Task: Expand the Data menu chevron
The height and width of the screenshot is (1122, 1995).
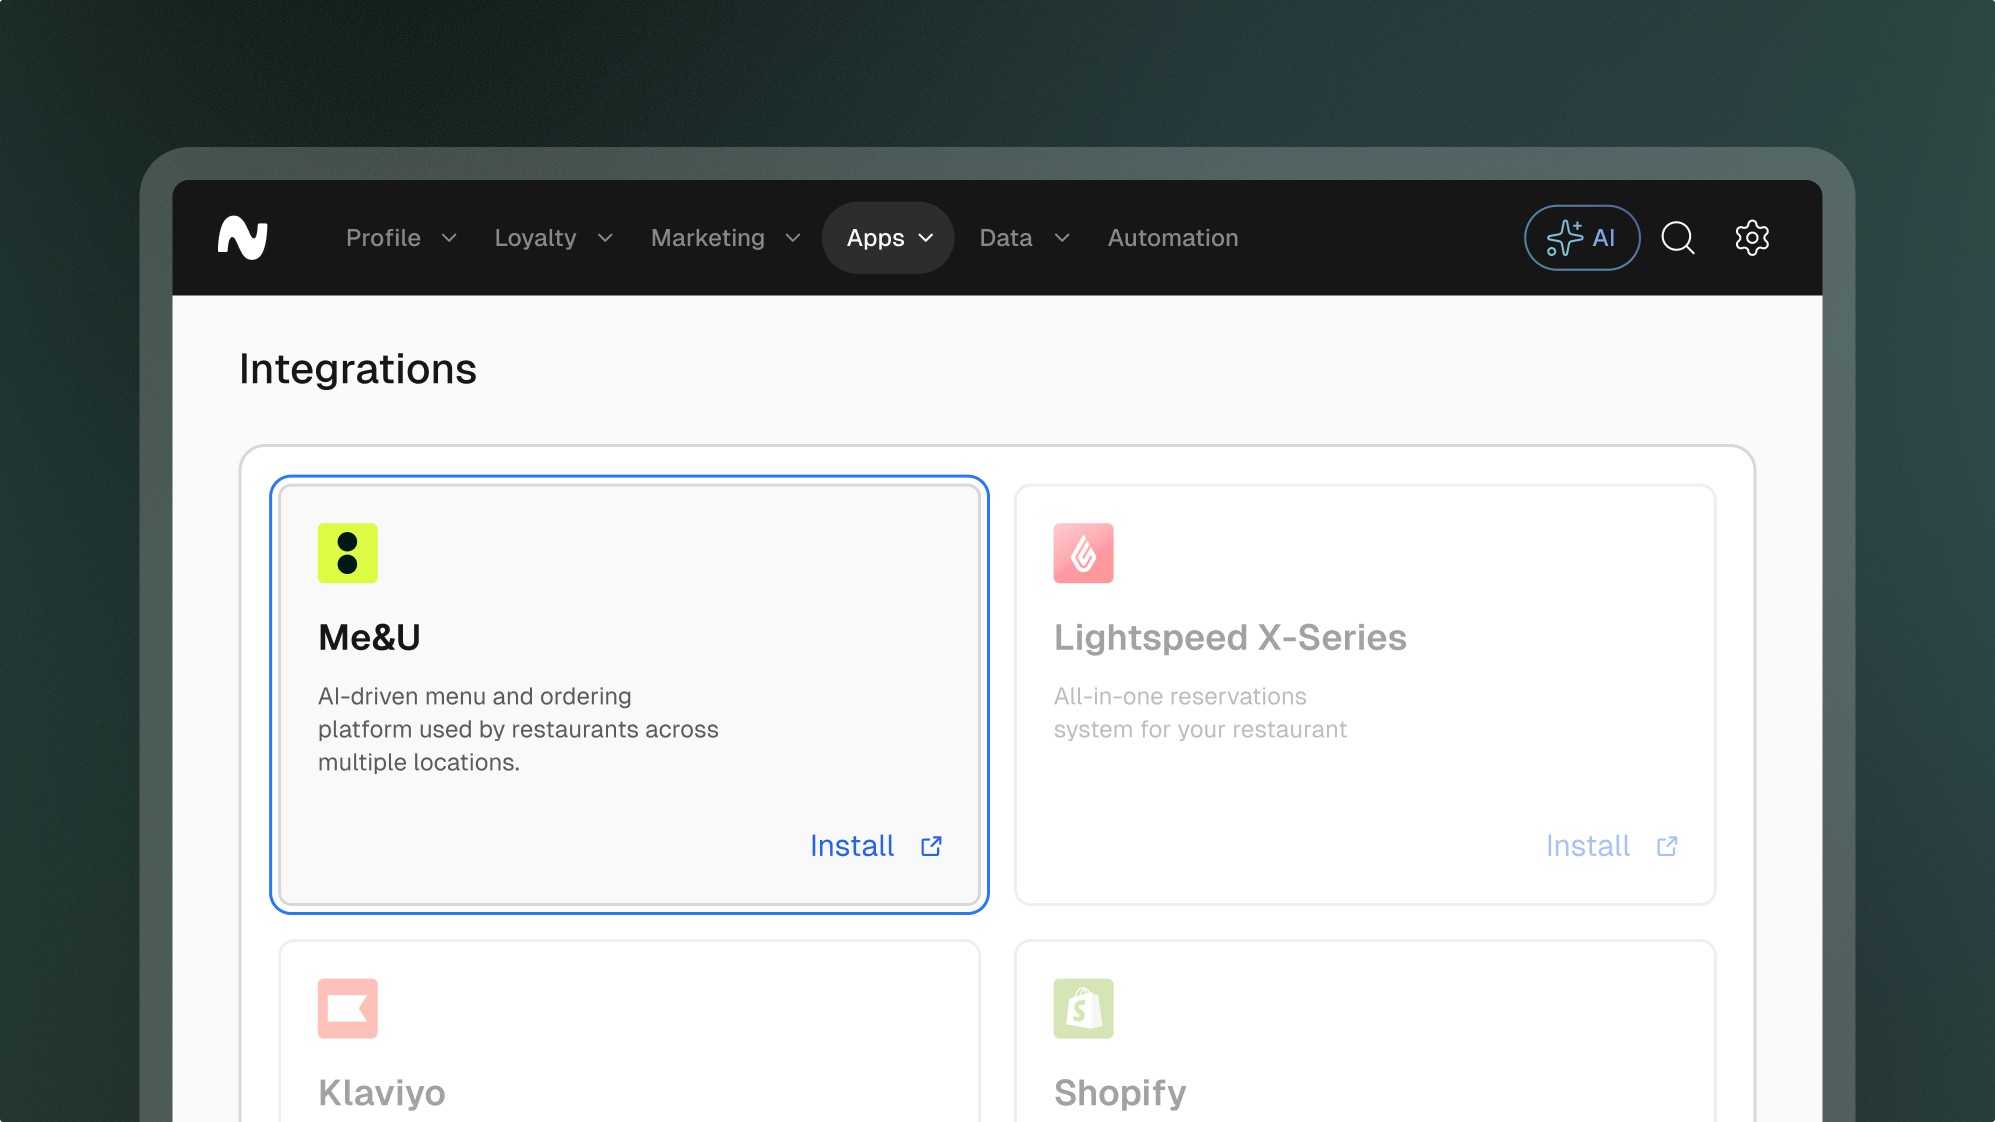Action: coord(1062,238)
